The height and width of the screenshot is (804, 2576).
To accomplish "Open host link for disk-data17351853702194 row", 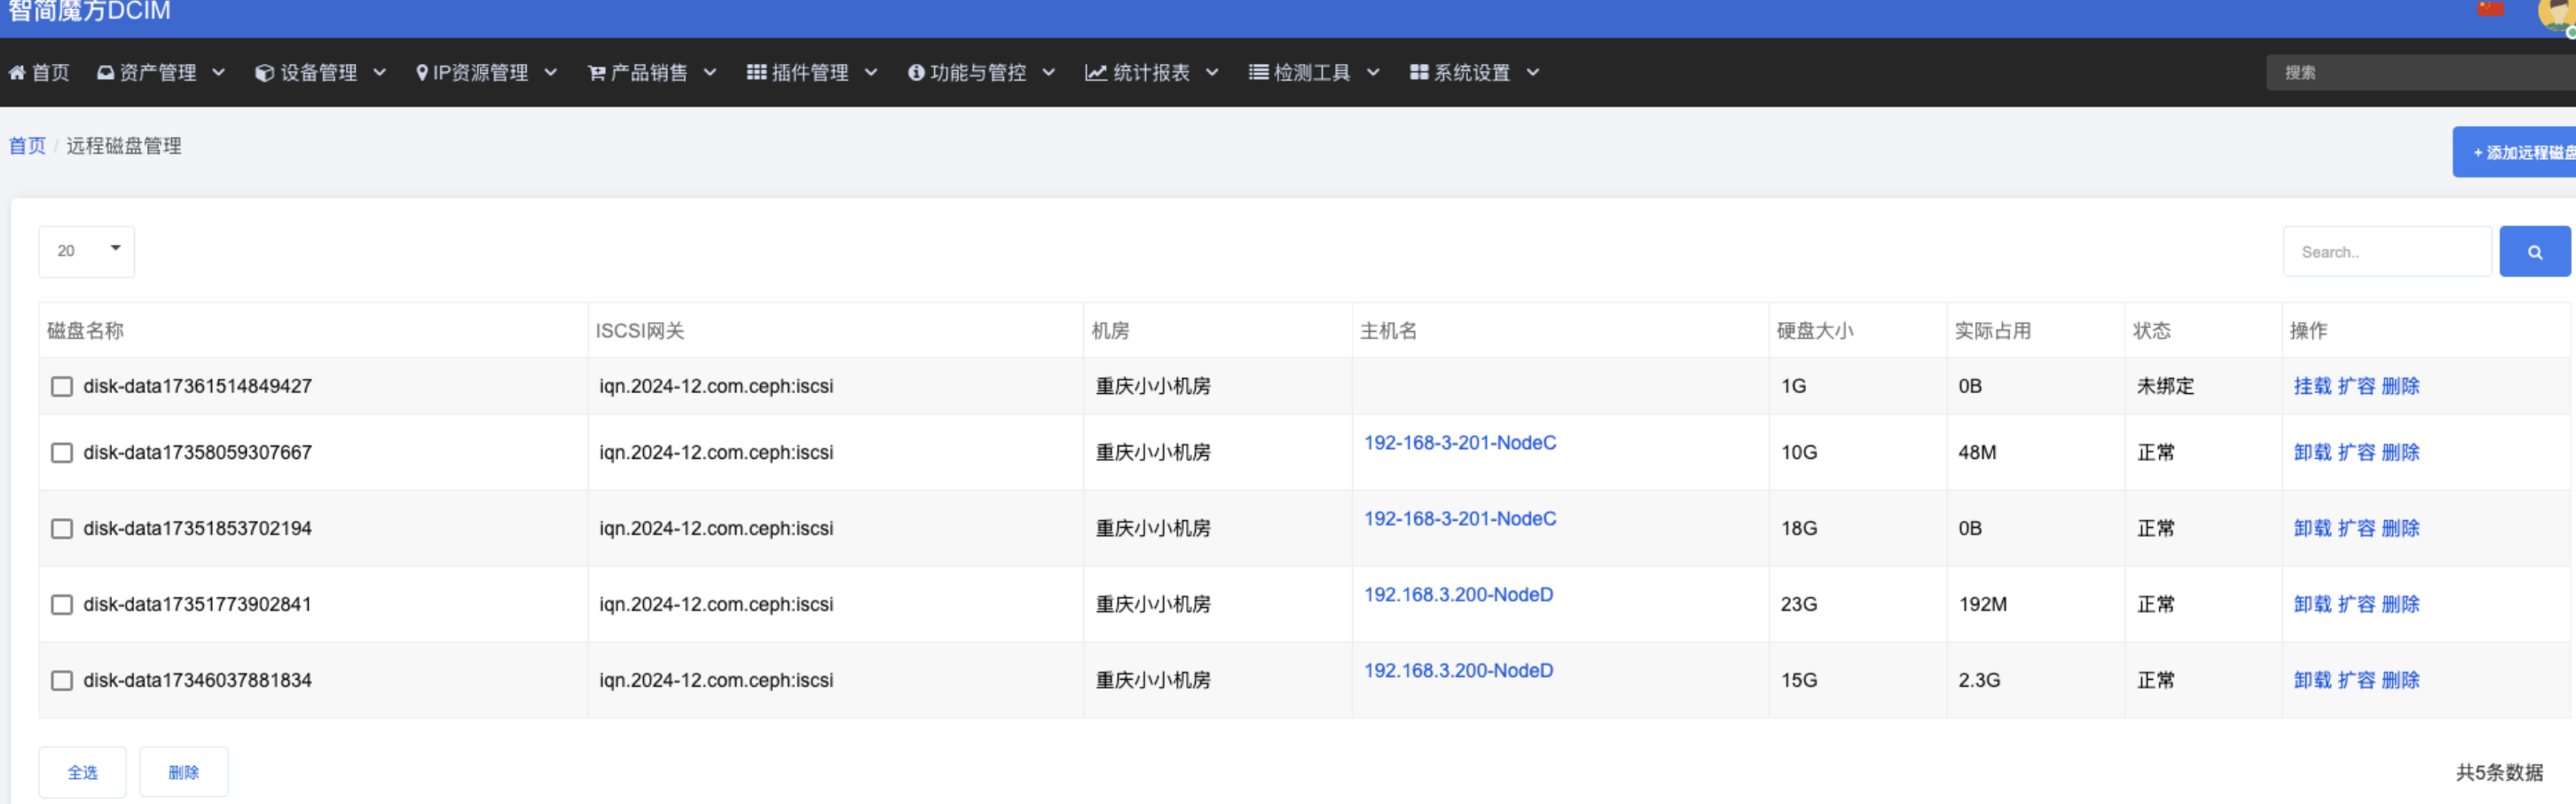I will click(1460, 519).
